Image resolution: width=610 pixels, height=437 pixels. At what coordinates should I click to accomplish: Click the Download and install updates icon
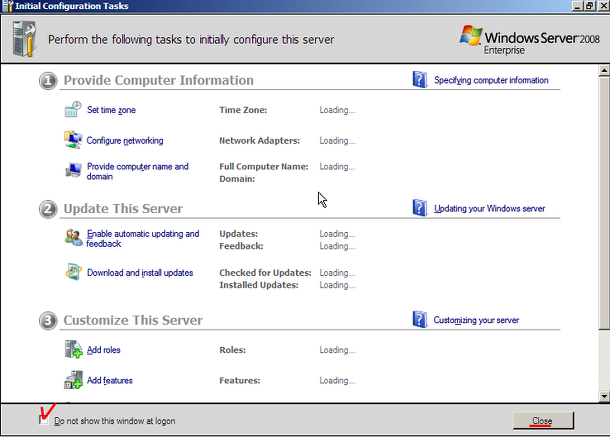click(x=73, y=272)
